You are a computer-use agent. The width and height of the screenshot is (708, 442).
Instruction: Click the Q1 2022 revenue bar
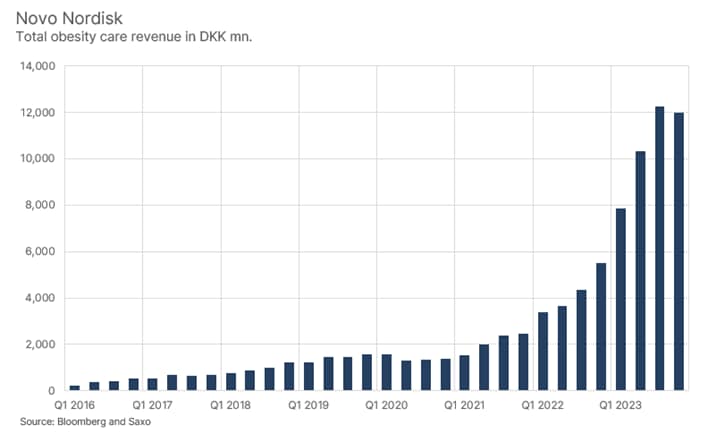coord(543,351)
